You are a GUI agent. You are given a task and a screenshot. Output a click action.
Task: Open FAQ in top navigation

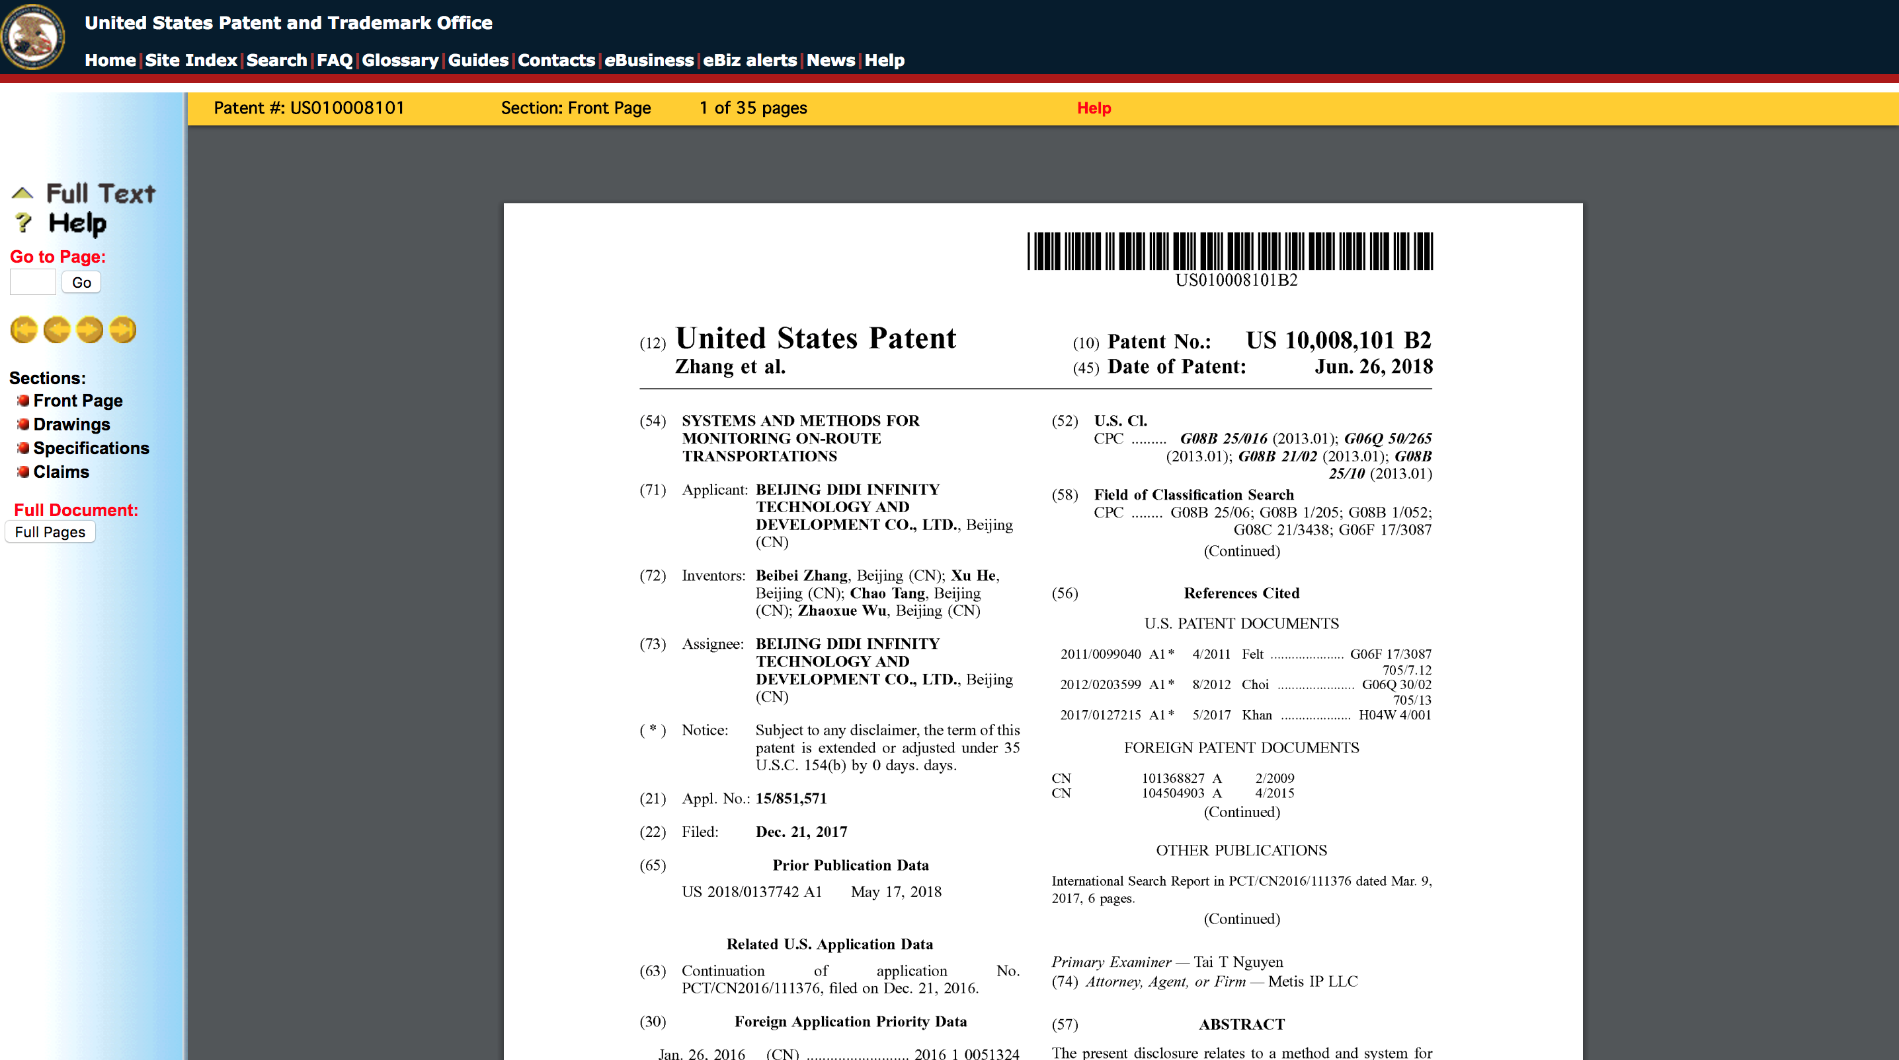[x=335, y=60]
